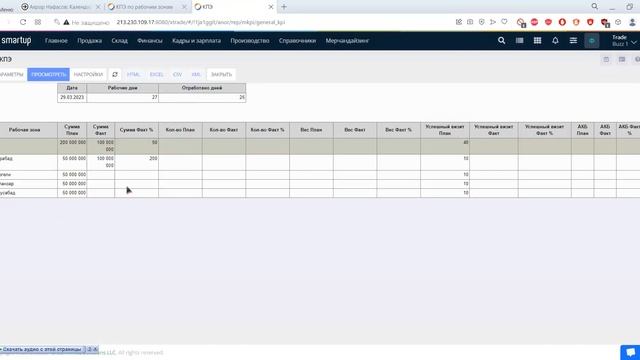Click the extensions cube icon in browser toolbar

[x=618, y=22]
